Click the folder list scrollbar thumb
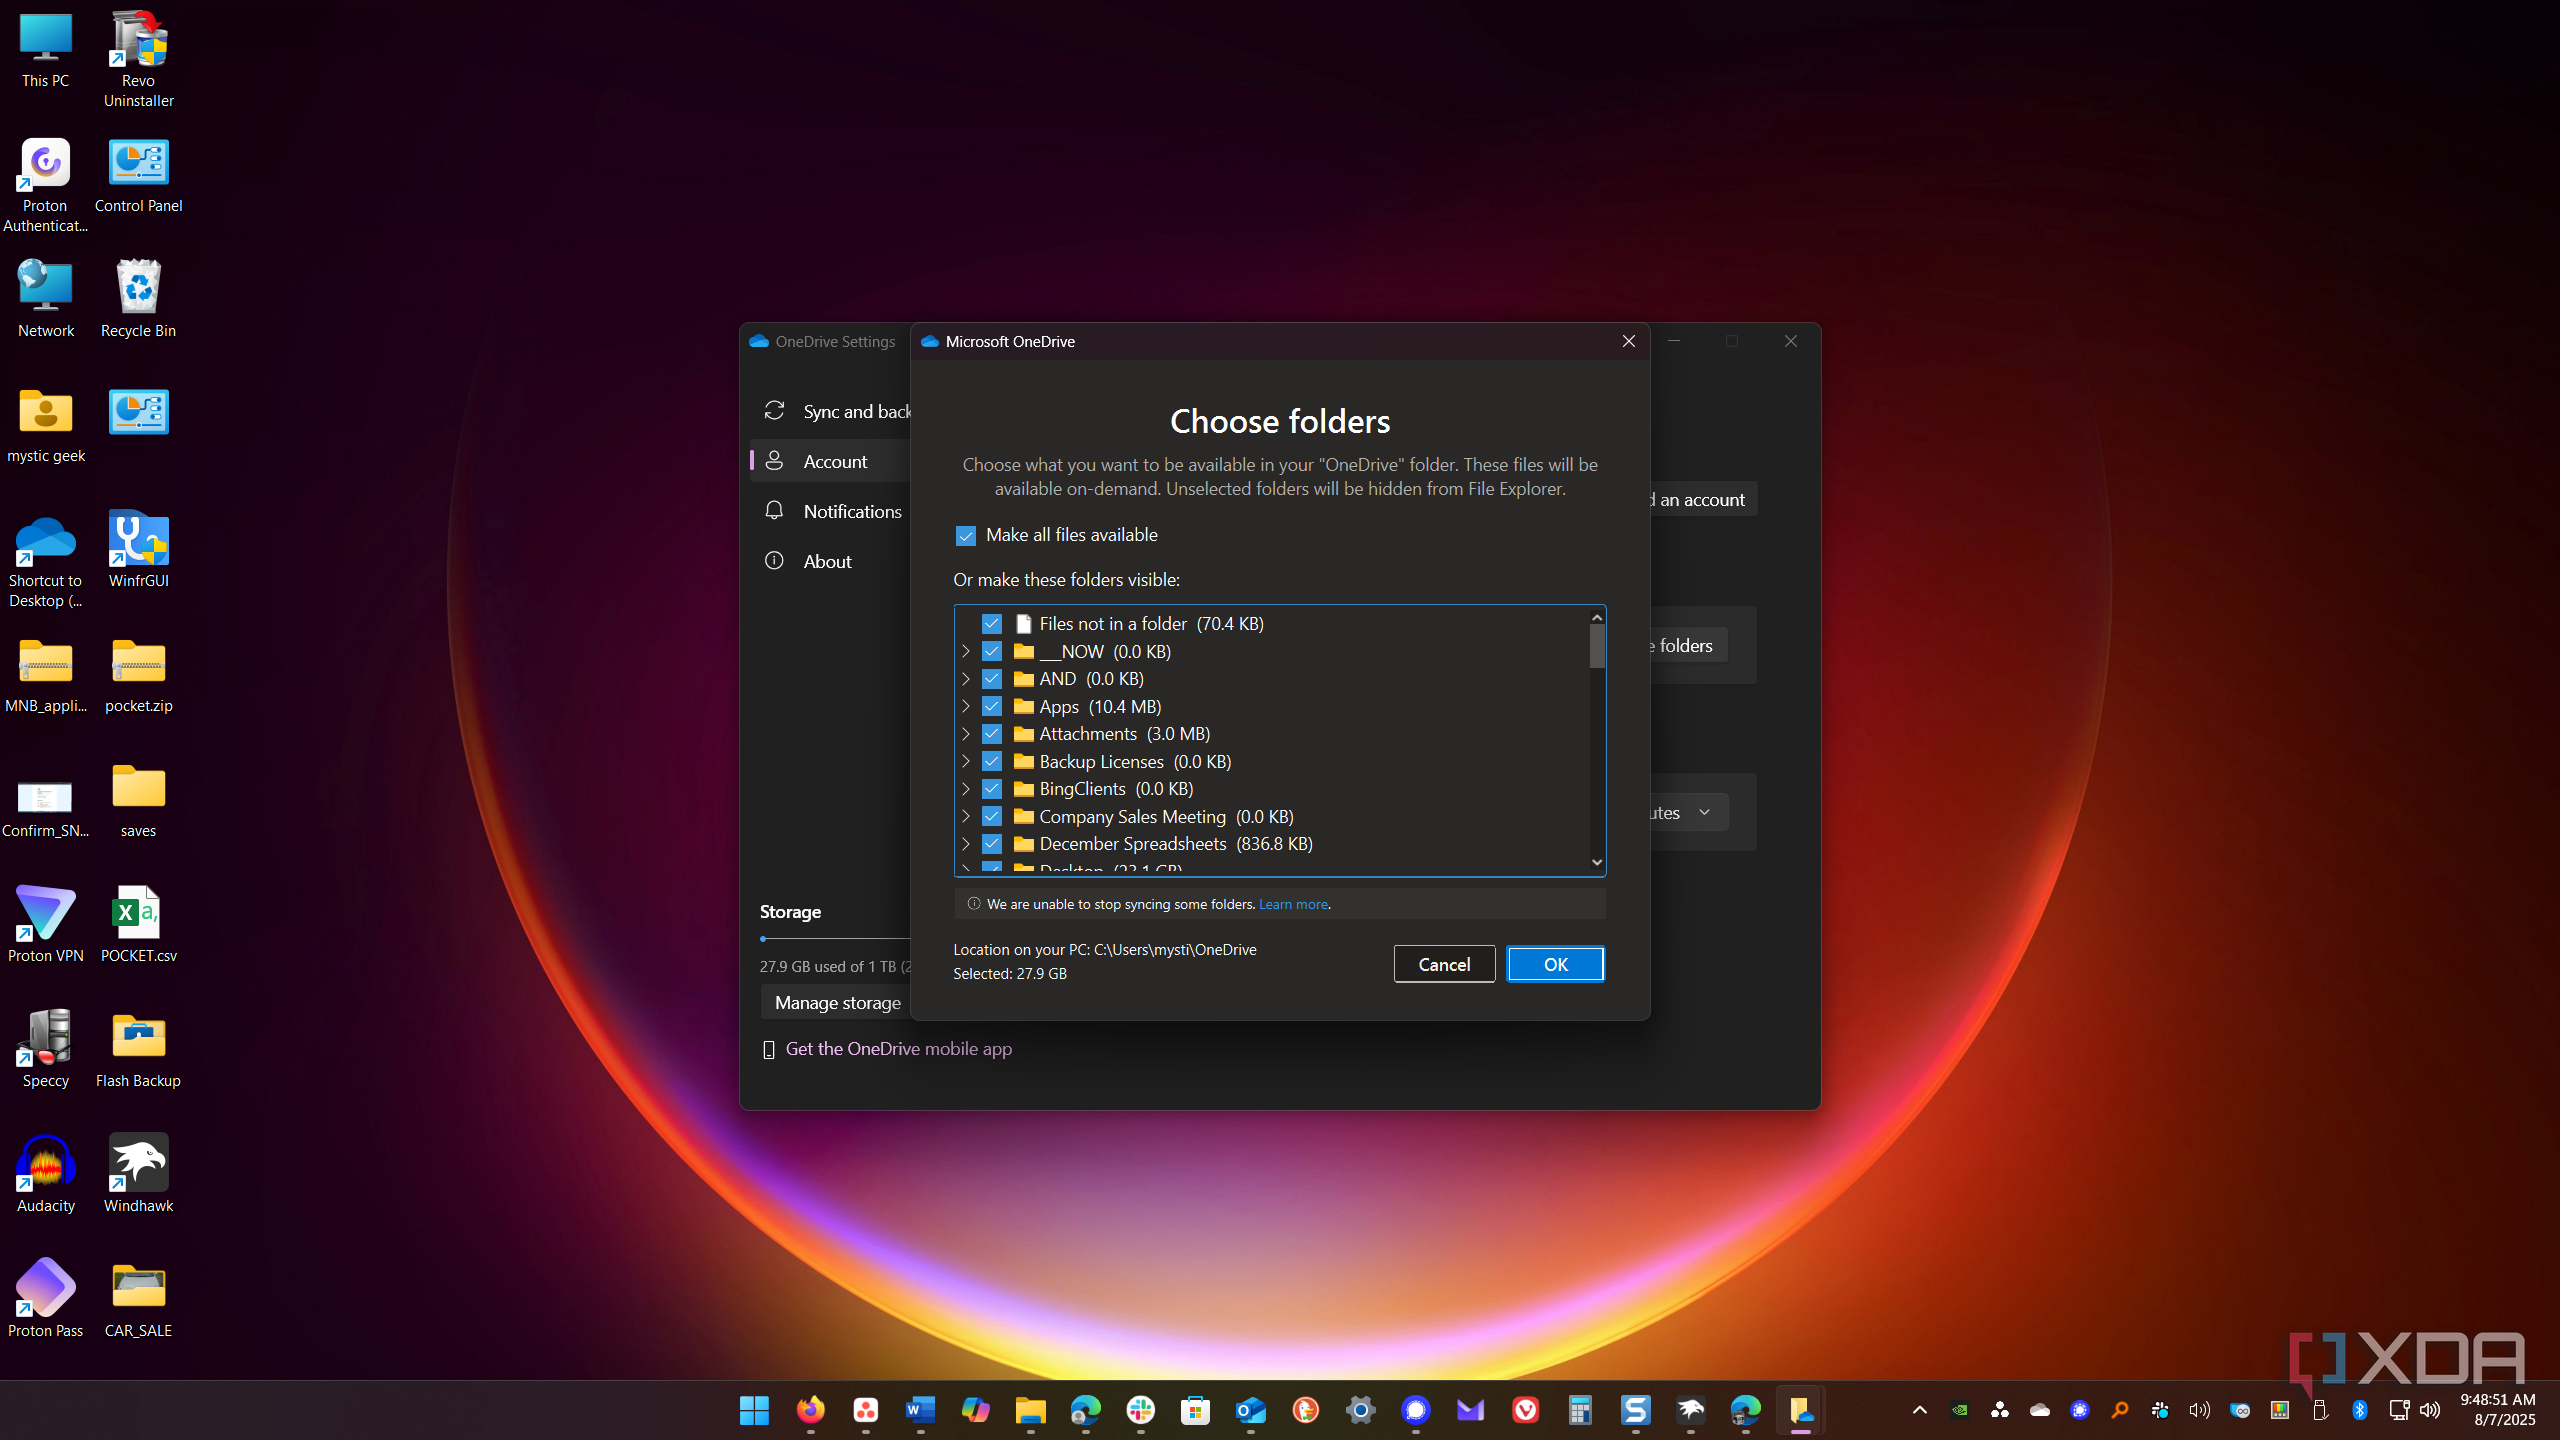This screenshot has width=2560, height=1440. coord(1597,647)
